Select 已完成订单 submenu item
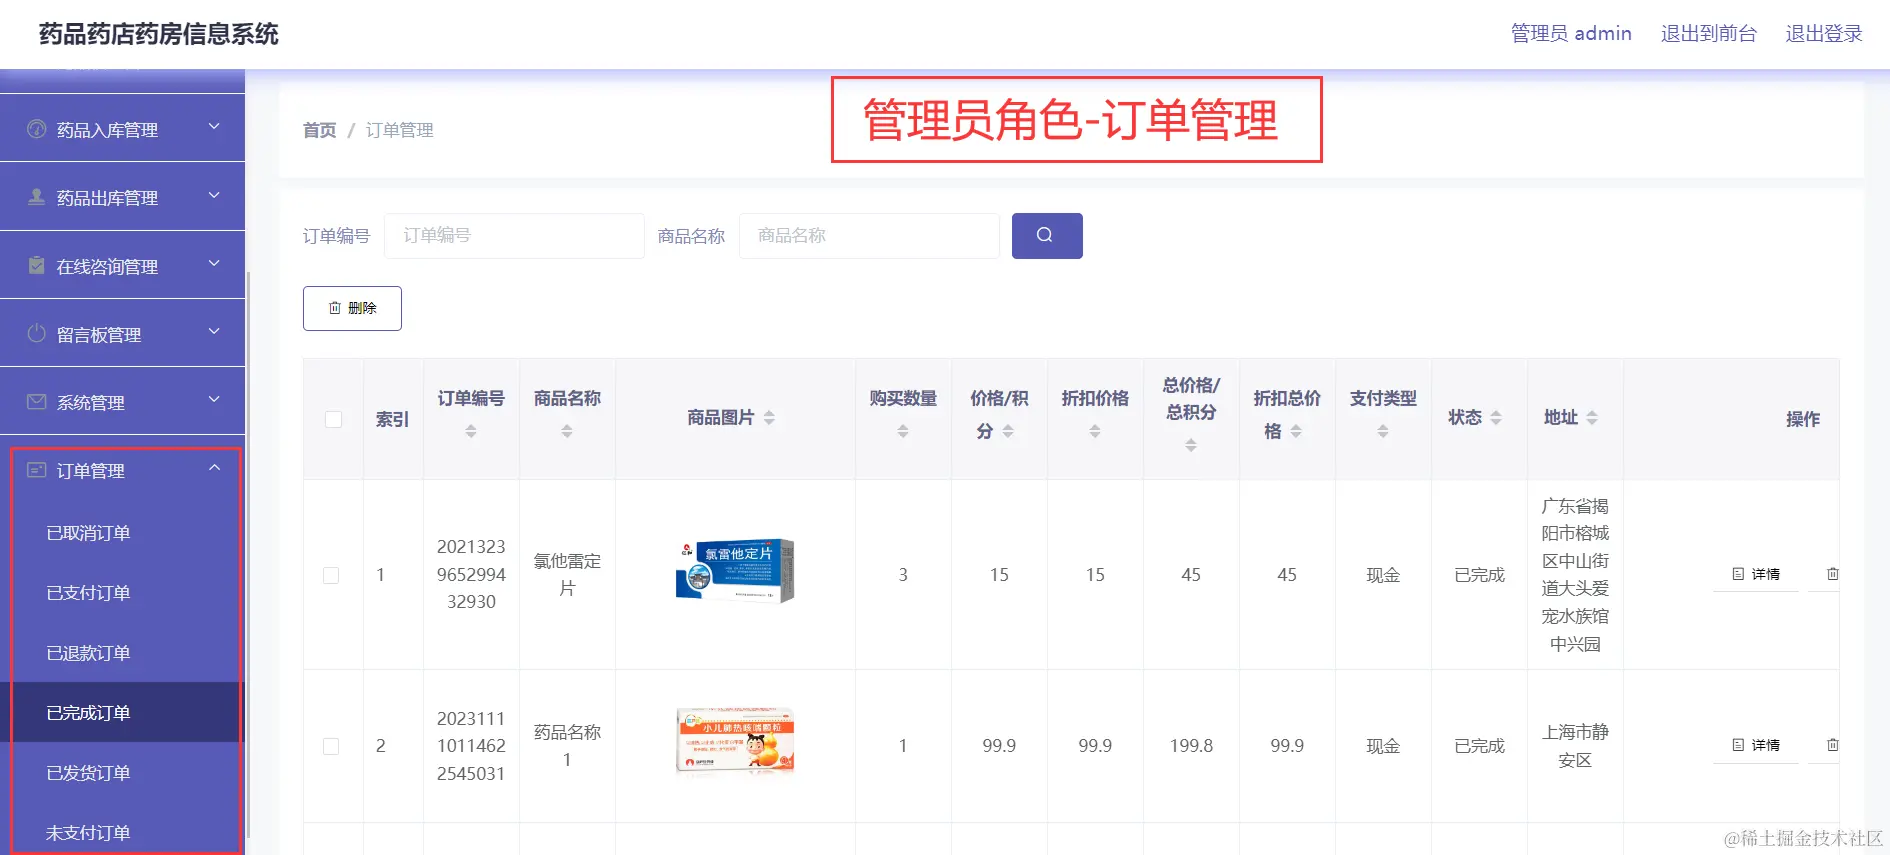The height and width of the screenshot is (855, 1890). (122, 712)
